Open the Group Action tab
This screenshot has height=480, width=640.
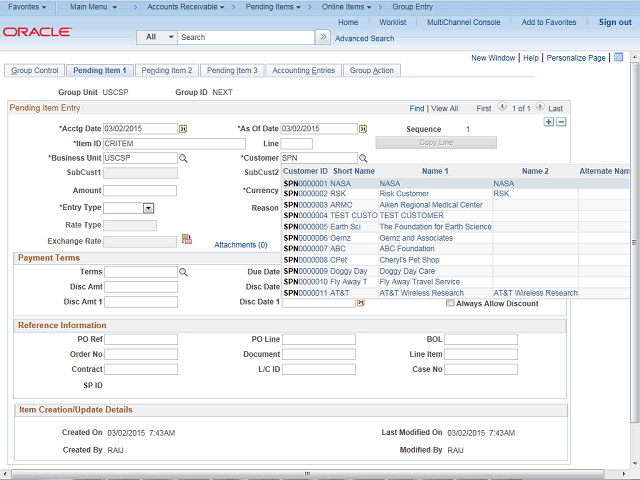372,71
